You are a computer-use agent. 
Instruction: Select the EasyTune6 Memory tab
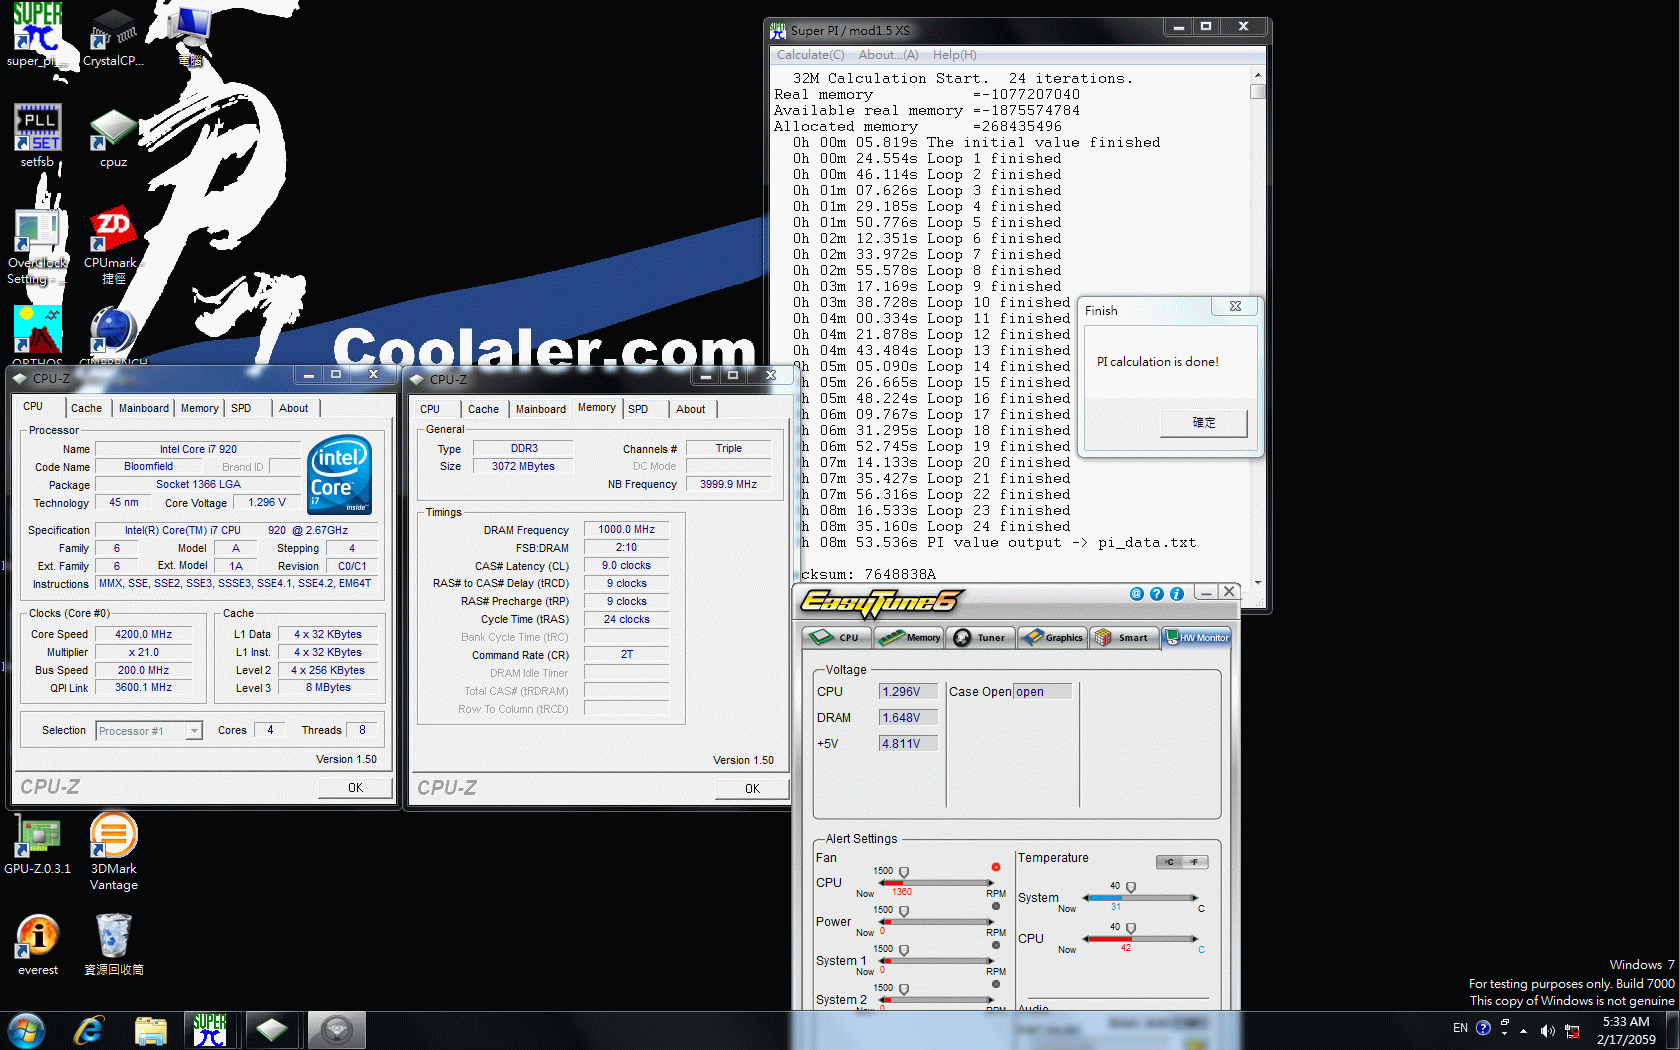point(910,637)
